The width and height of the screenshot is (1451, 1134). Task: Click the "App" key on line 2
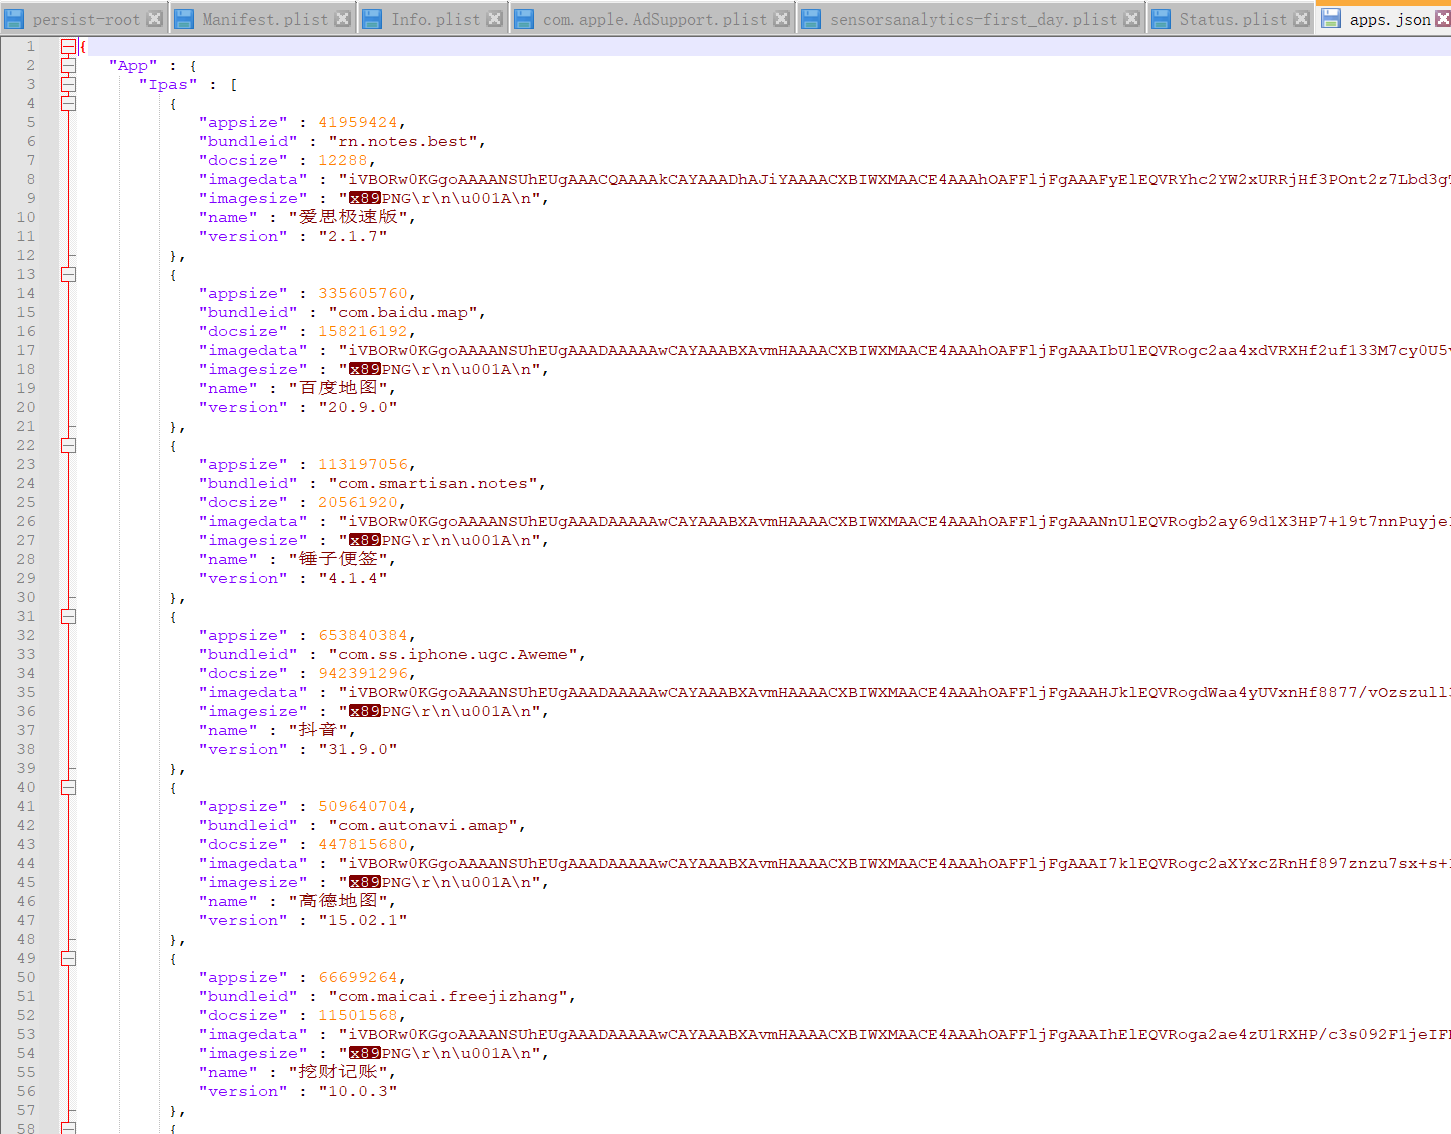[x=133, y=65]
